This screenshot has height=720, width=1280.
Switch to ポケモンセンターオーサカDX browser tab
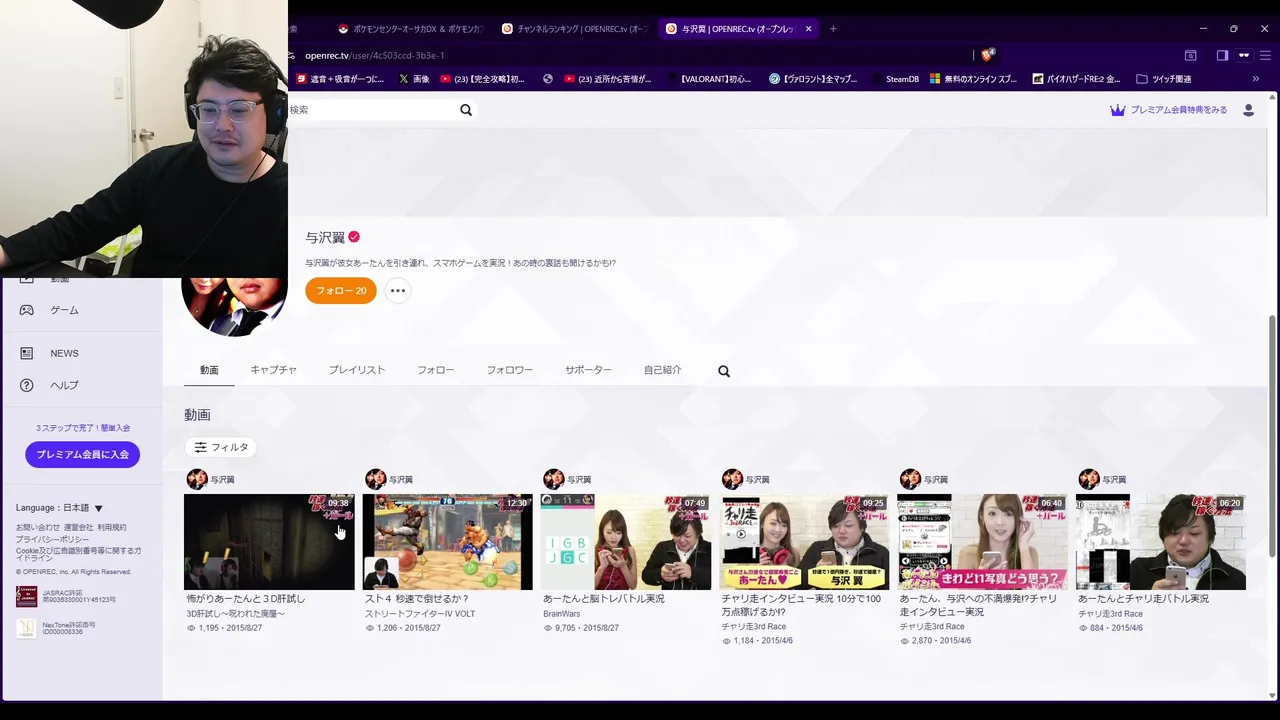(410, 29)
